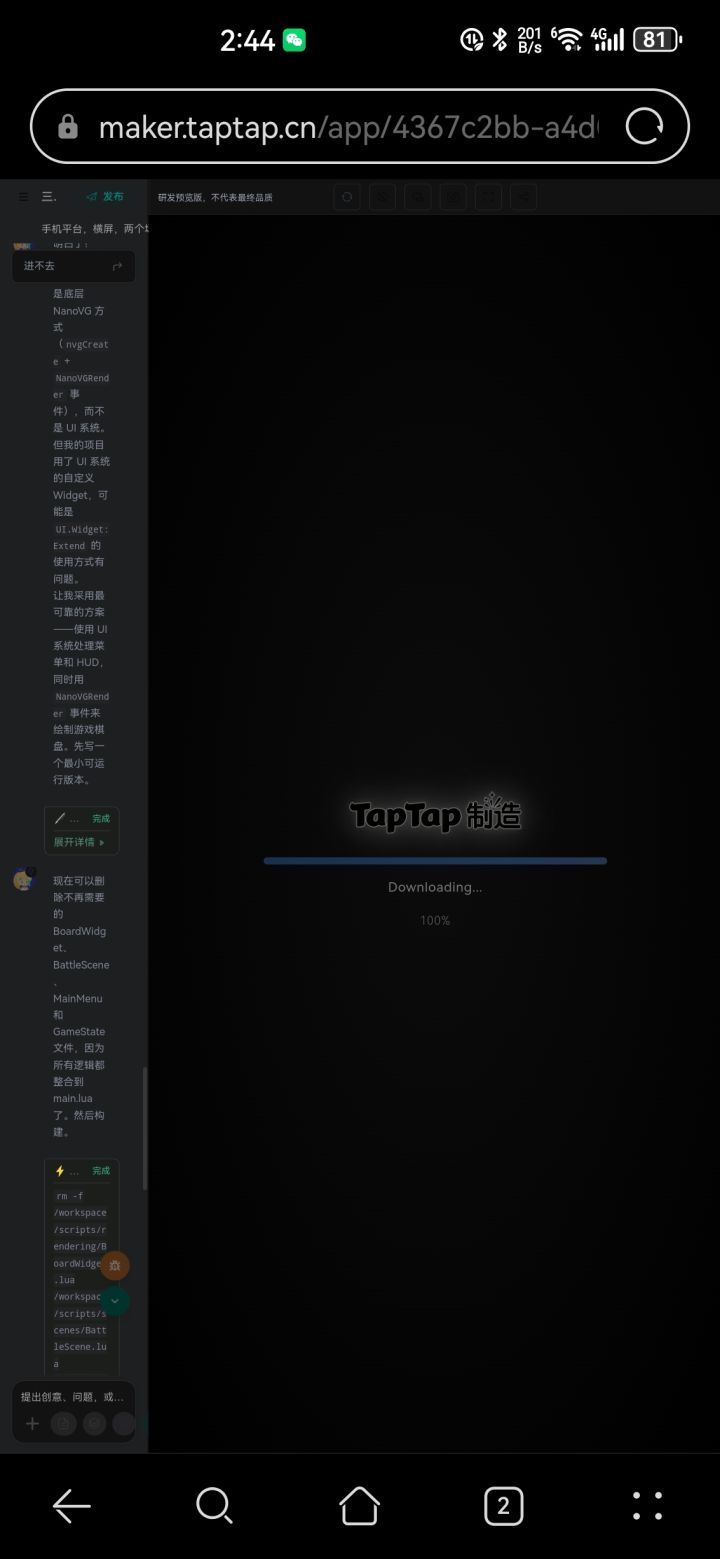Tap the browser search icon in bottom bar
Viewport: 720px width, 1559px height.
coord(215,1505)
